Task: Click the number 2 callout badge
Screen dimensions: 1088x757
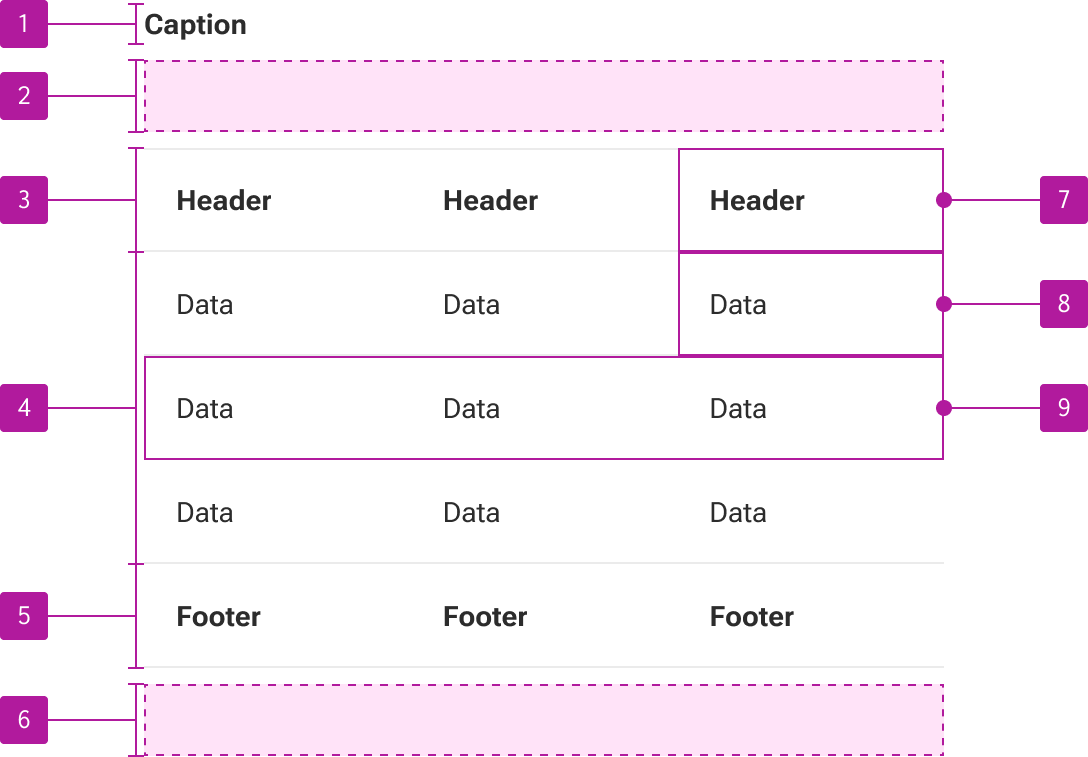Action: (24, 96)
